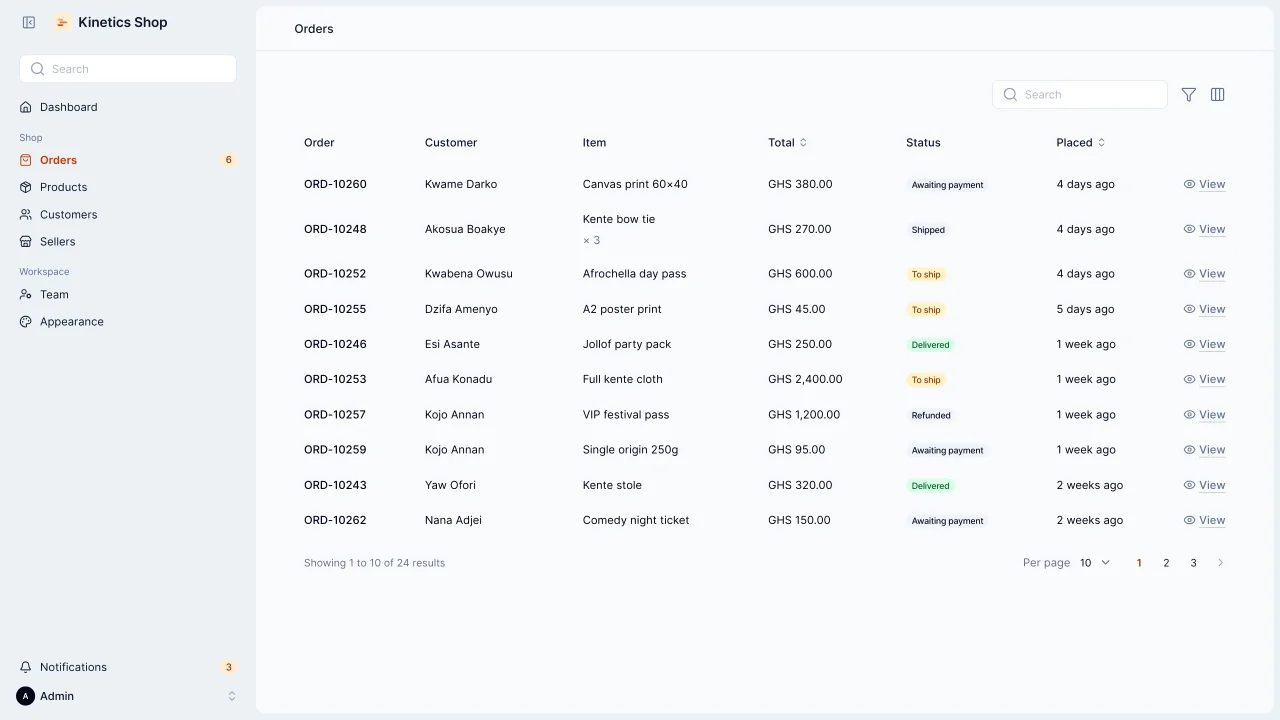
Task: Click item Comedy night ticket
Action: click(636, 520)
